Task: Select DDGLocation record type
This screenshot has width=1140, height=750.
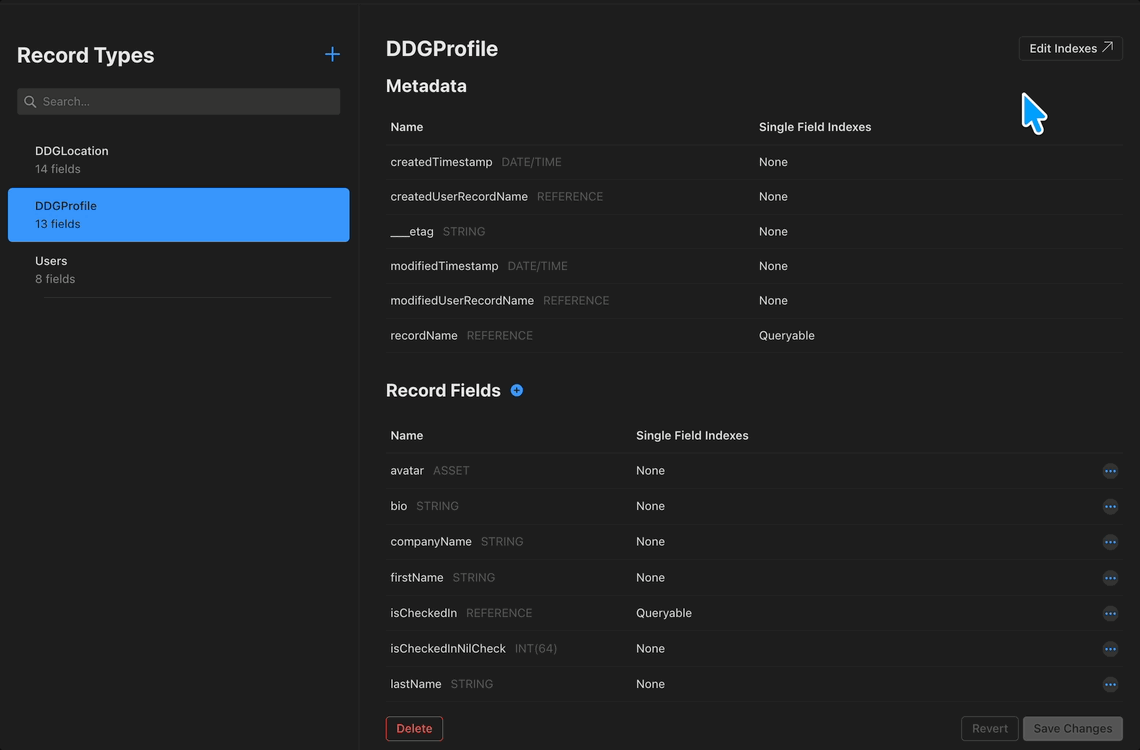Action: pos(178,160)
